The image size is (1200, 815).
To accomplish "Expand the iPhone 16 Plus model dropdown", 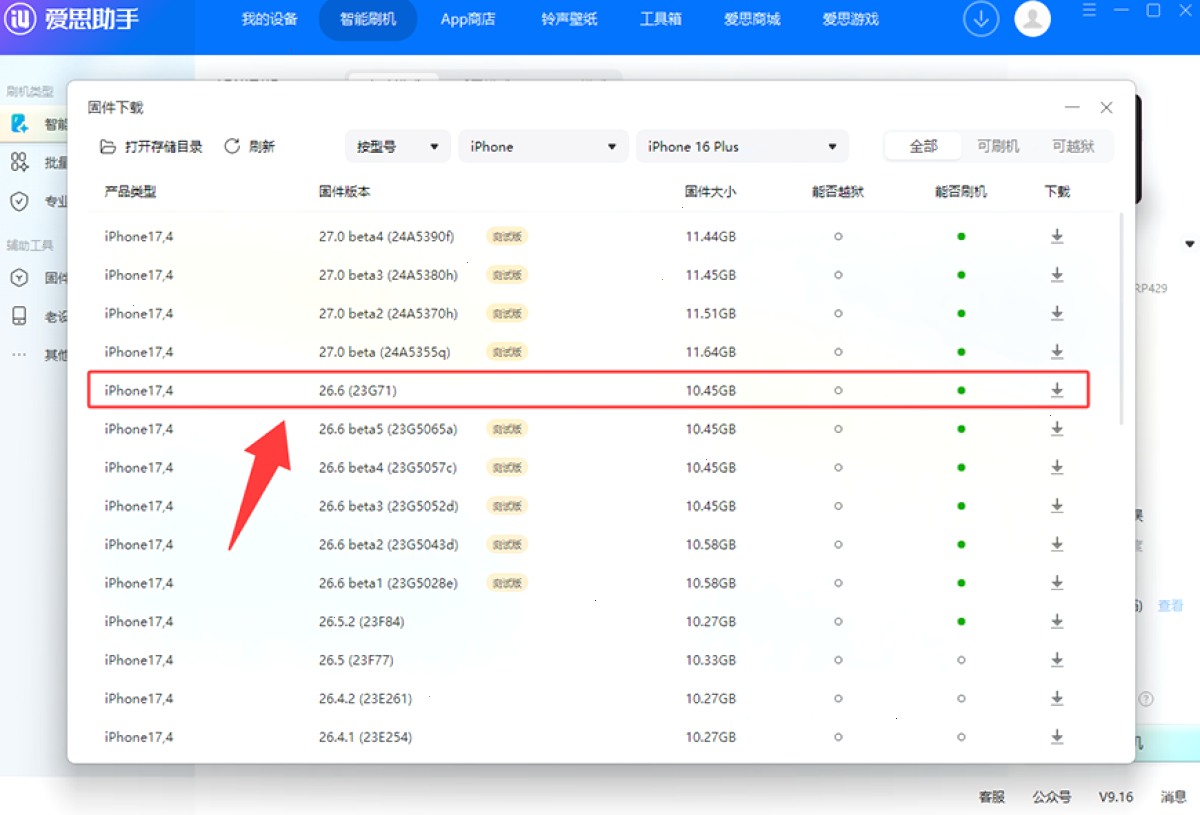I will click(742, 146).
